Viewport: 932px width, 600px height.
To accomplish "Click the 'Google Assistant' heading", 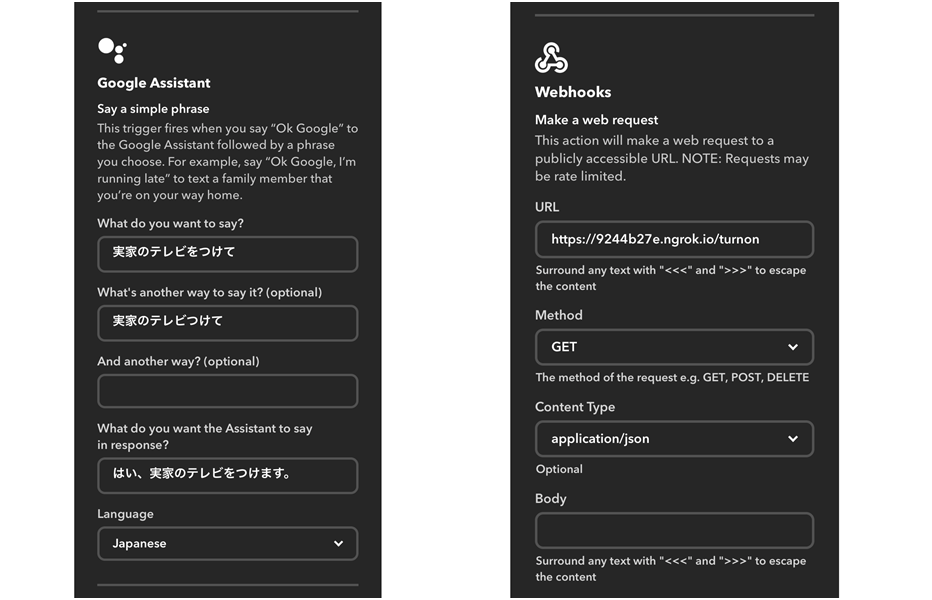I will (154, 83).
